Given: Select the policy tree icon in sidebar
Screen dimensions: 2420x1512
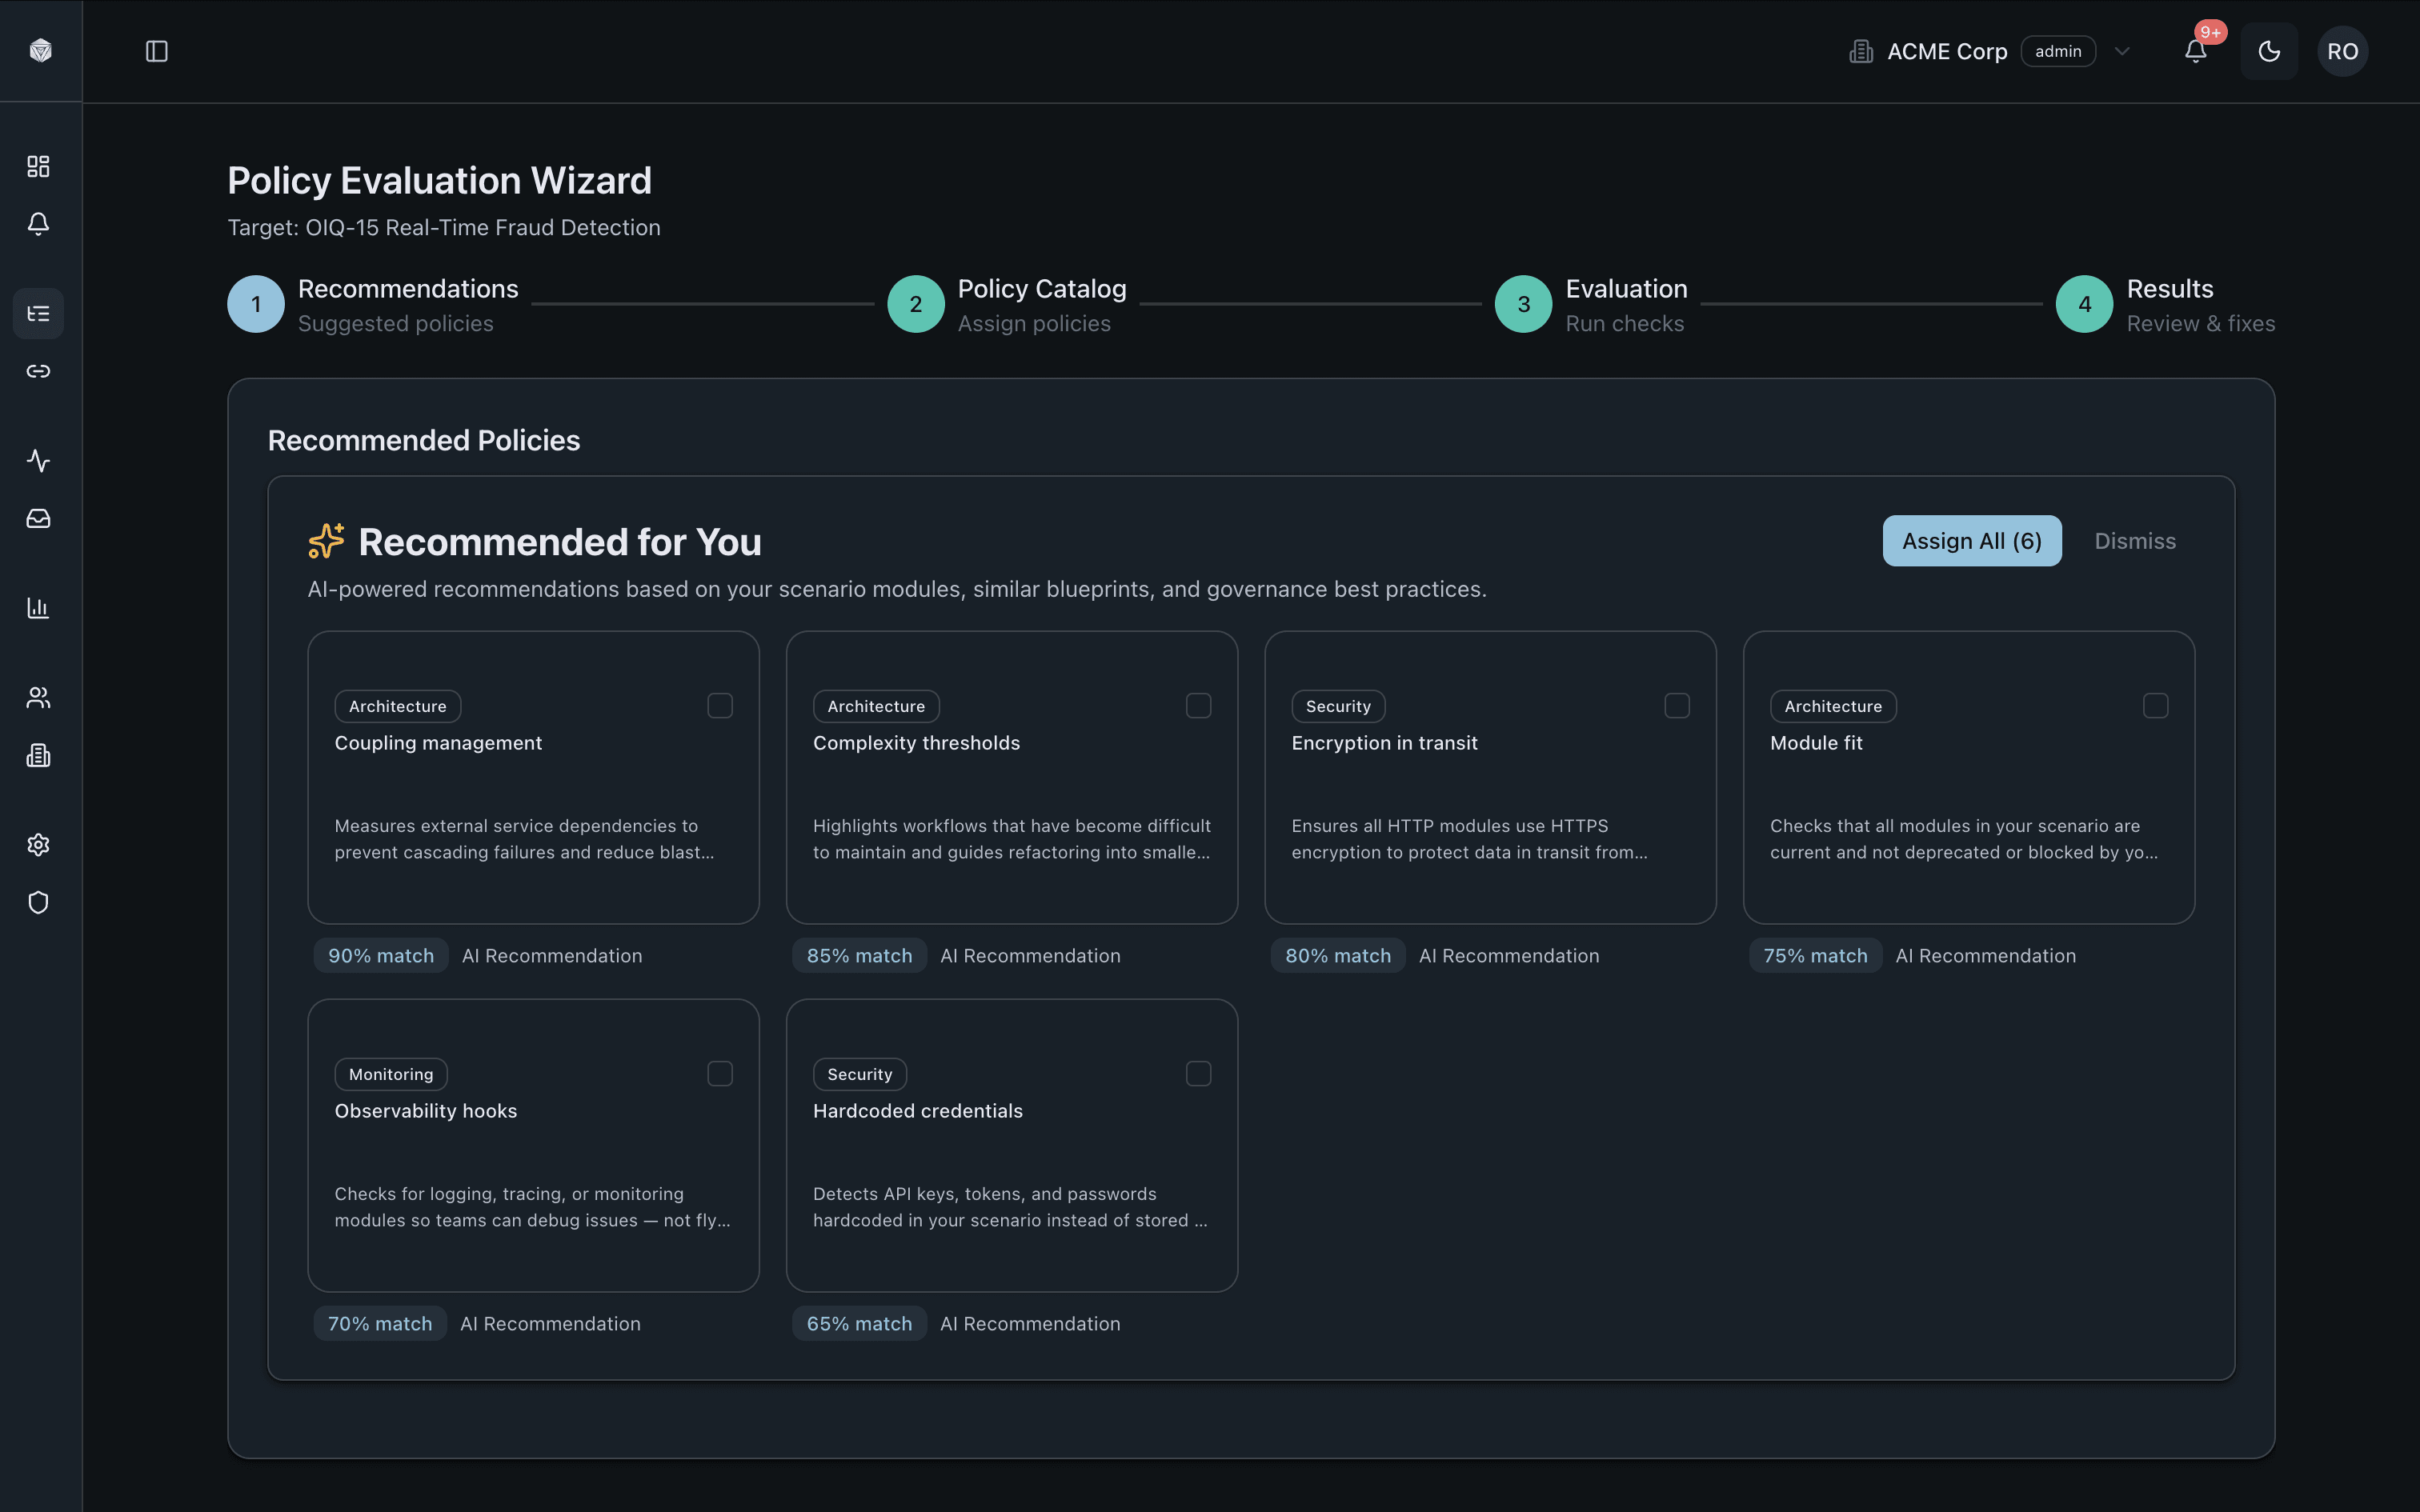Looking at the screenshot, I should (x=38, y=313).
